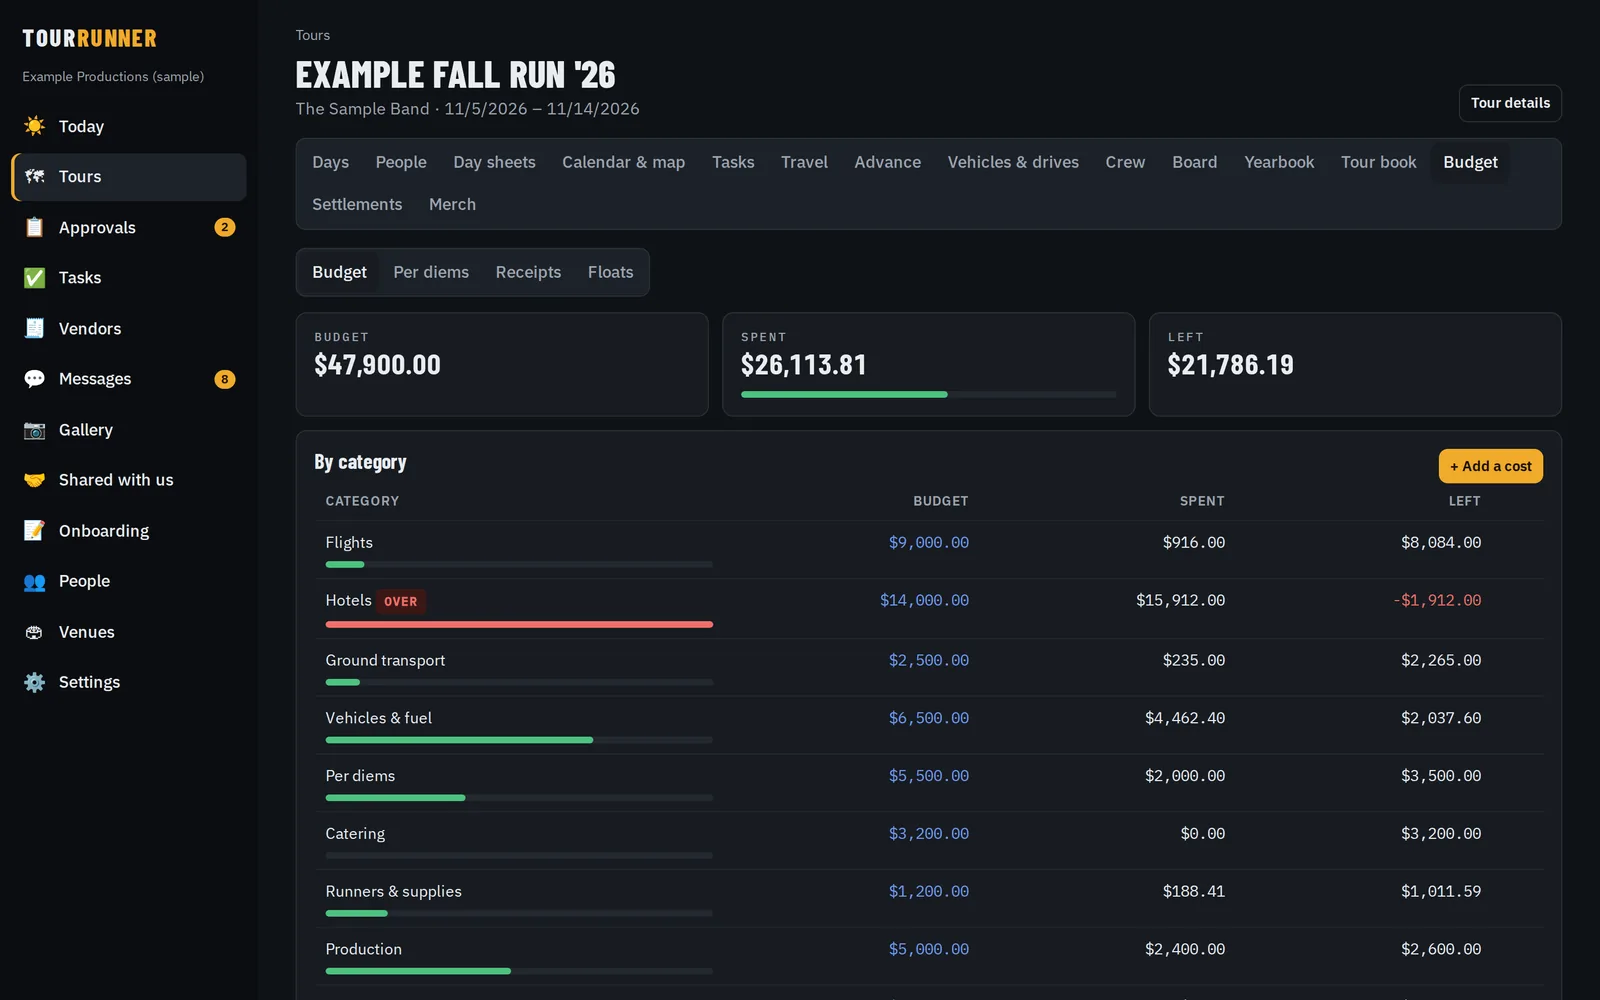Click the Ground transport budget $2,500.00
This screenshot has height=1000, width=1600.
(928, 660)
